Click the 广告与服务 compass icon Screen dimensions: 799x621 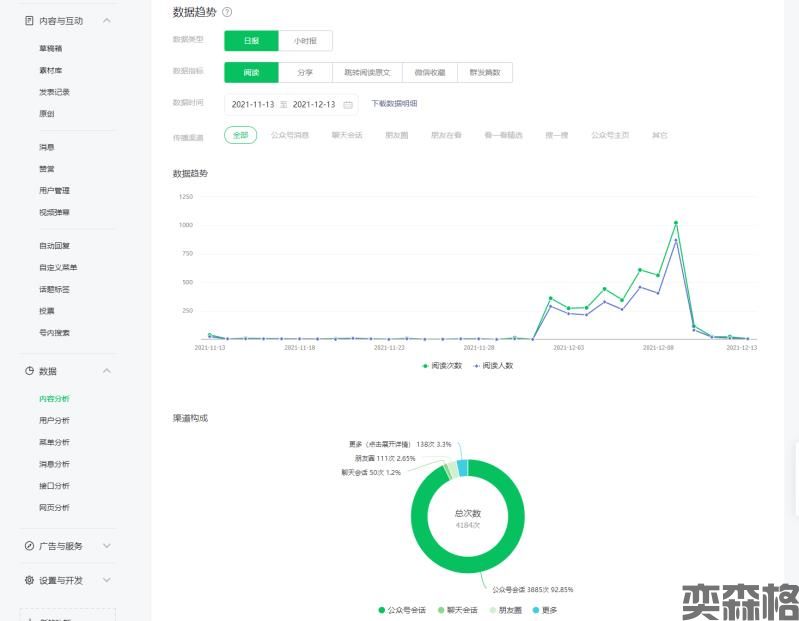pyautogui.click(x=29, y=546)
